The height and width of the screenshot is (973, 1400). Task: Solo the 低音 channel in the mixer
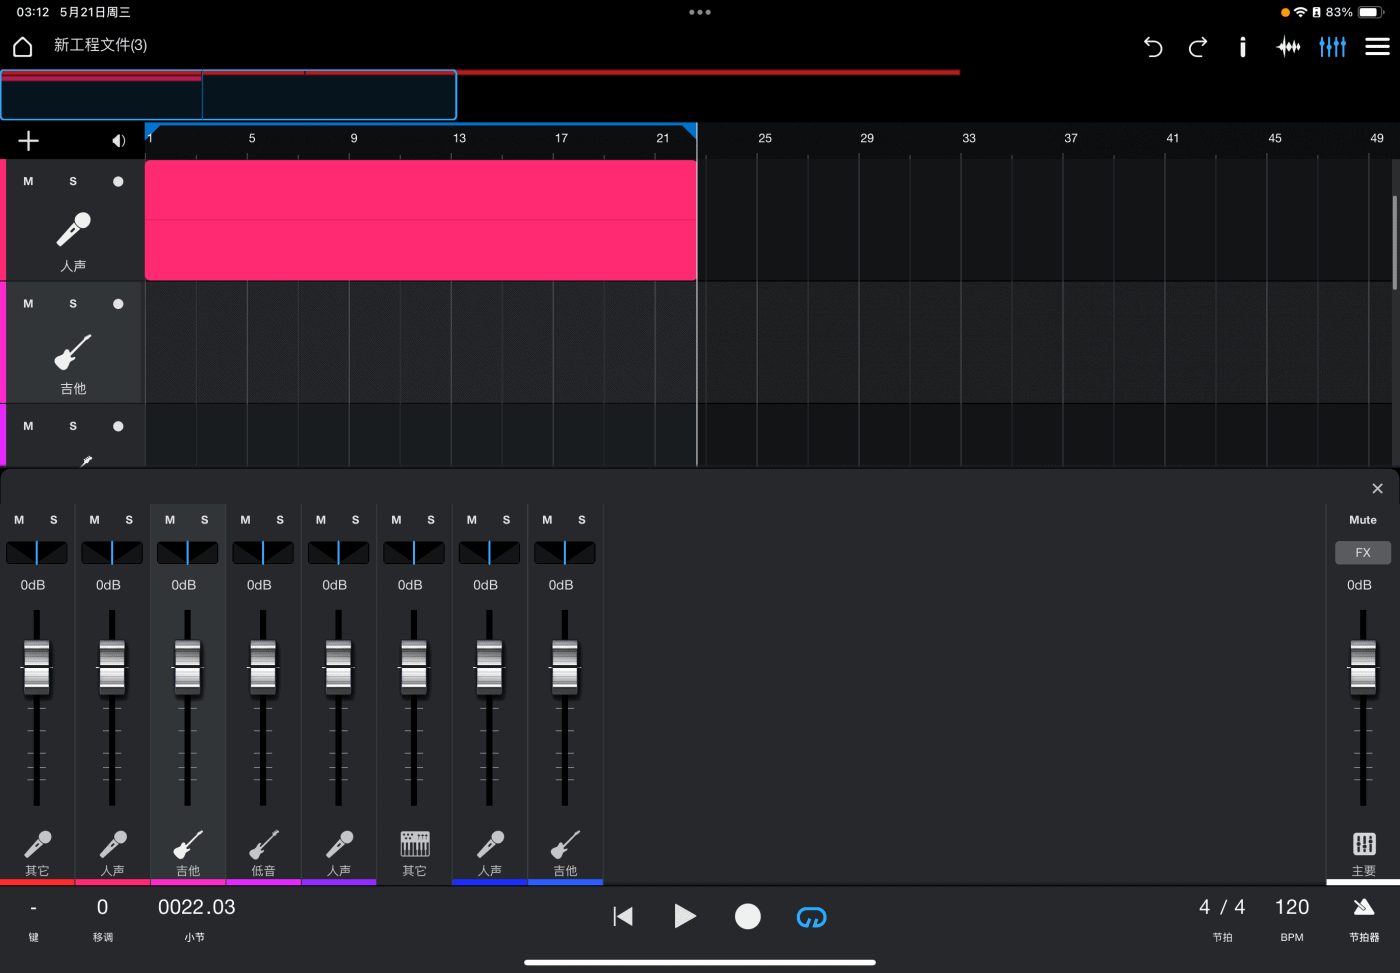[280, 520]
